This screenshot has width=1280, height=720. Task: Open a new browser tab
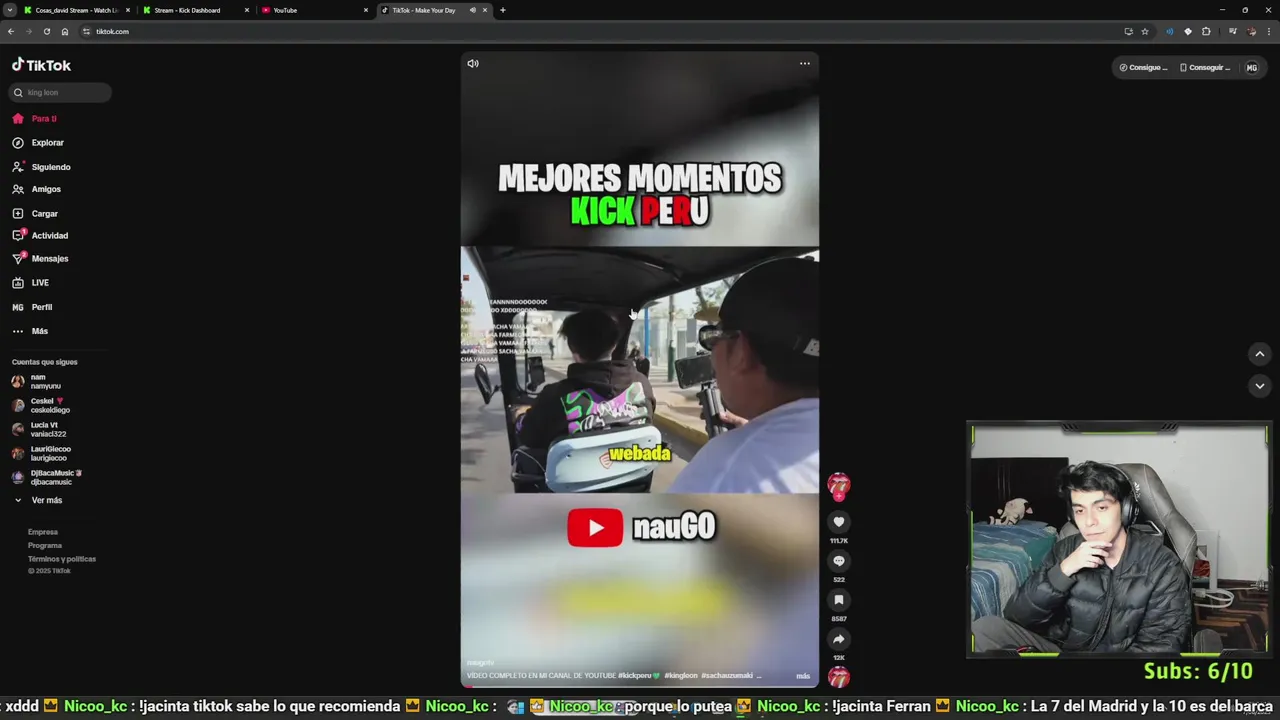tap(503, 10)
